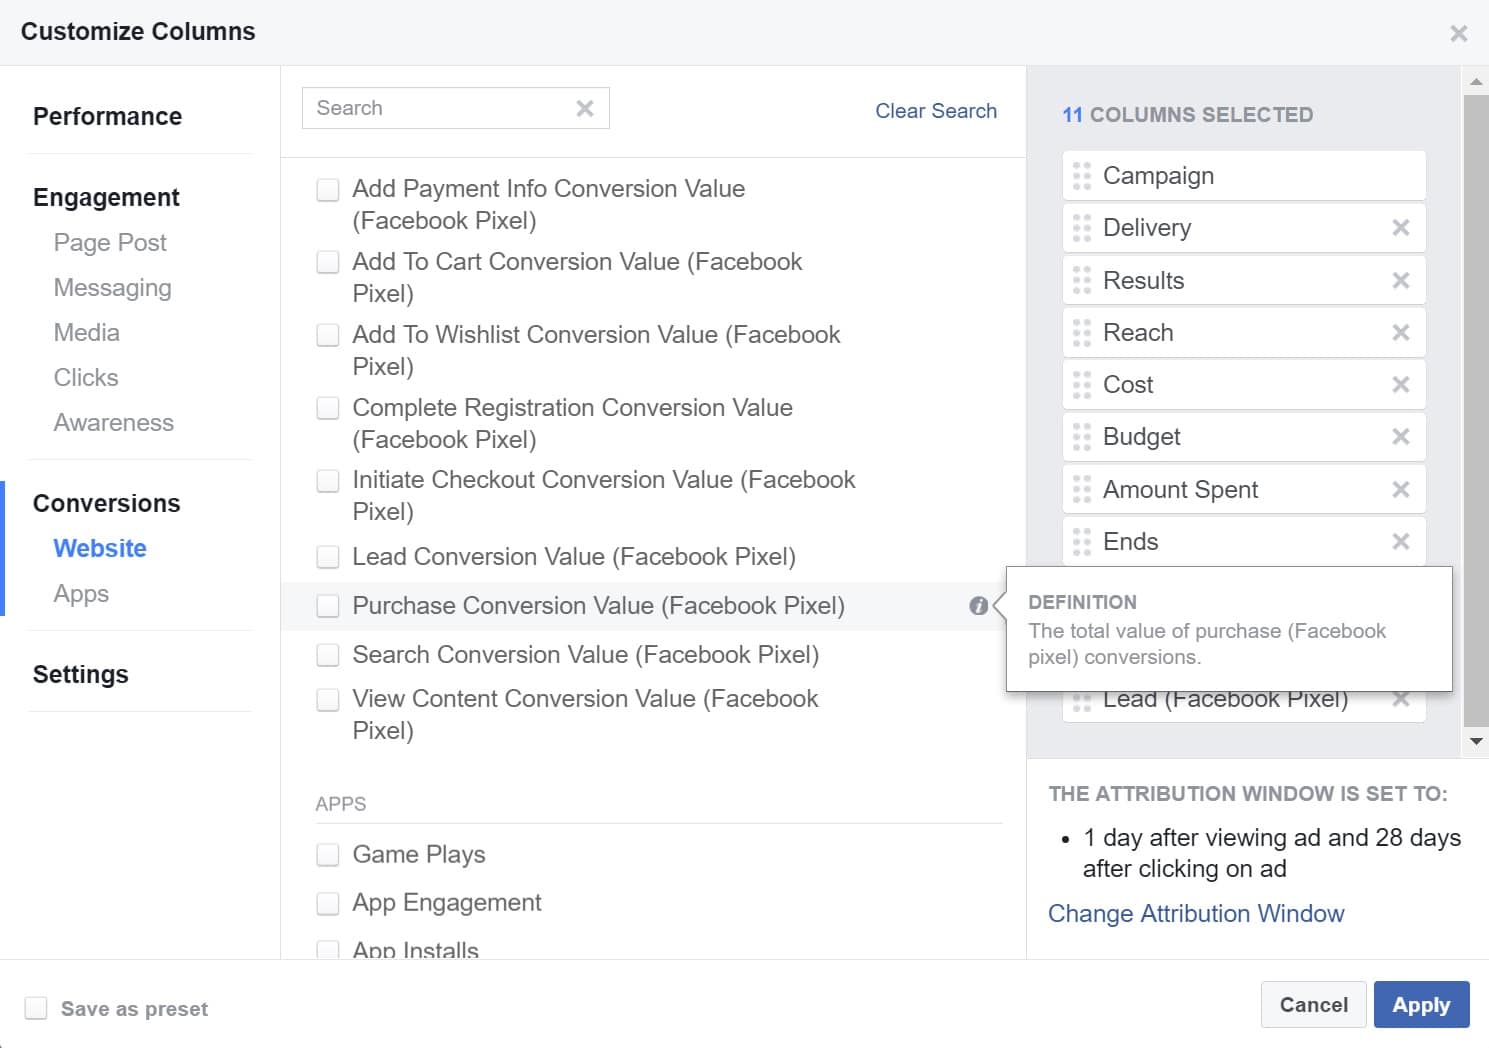1489x1048 pixels.
Task: Click the Change Attribution Window link
Action: [1196, 913]
